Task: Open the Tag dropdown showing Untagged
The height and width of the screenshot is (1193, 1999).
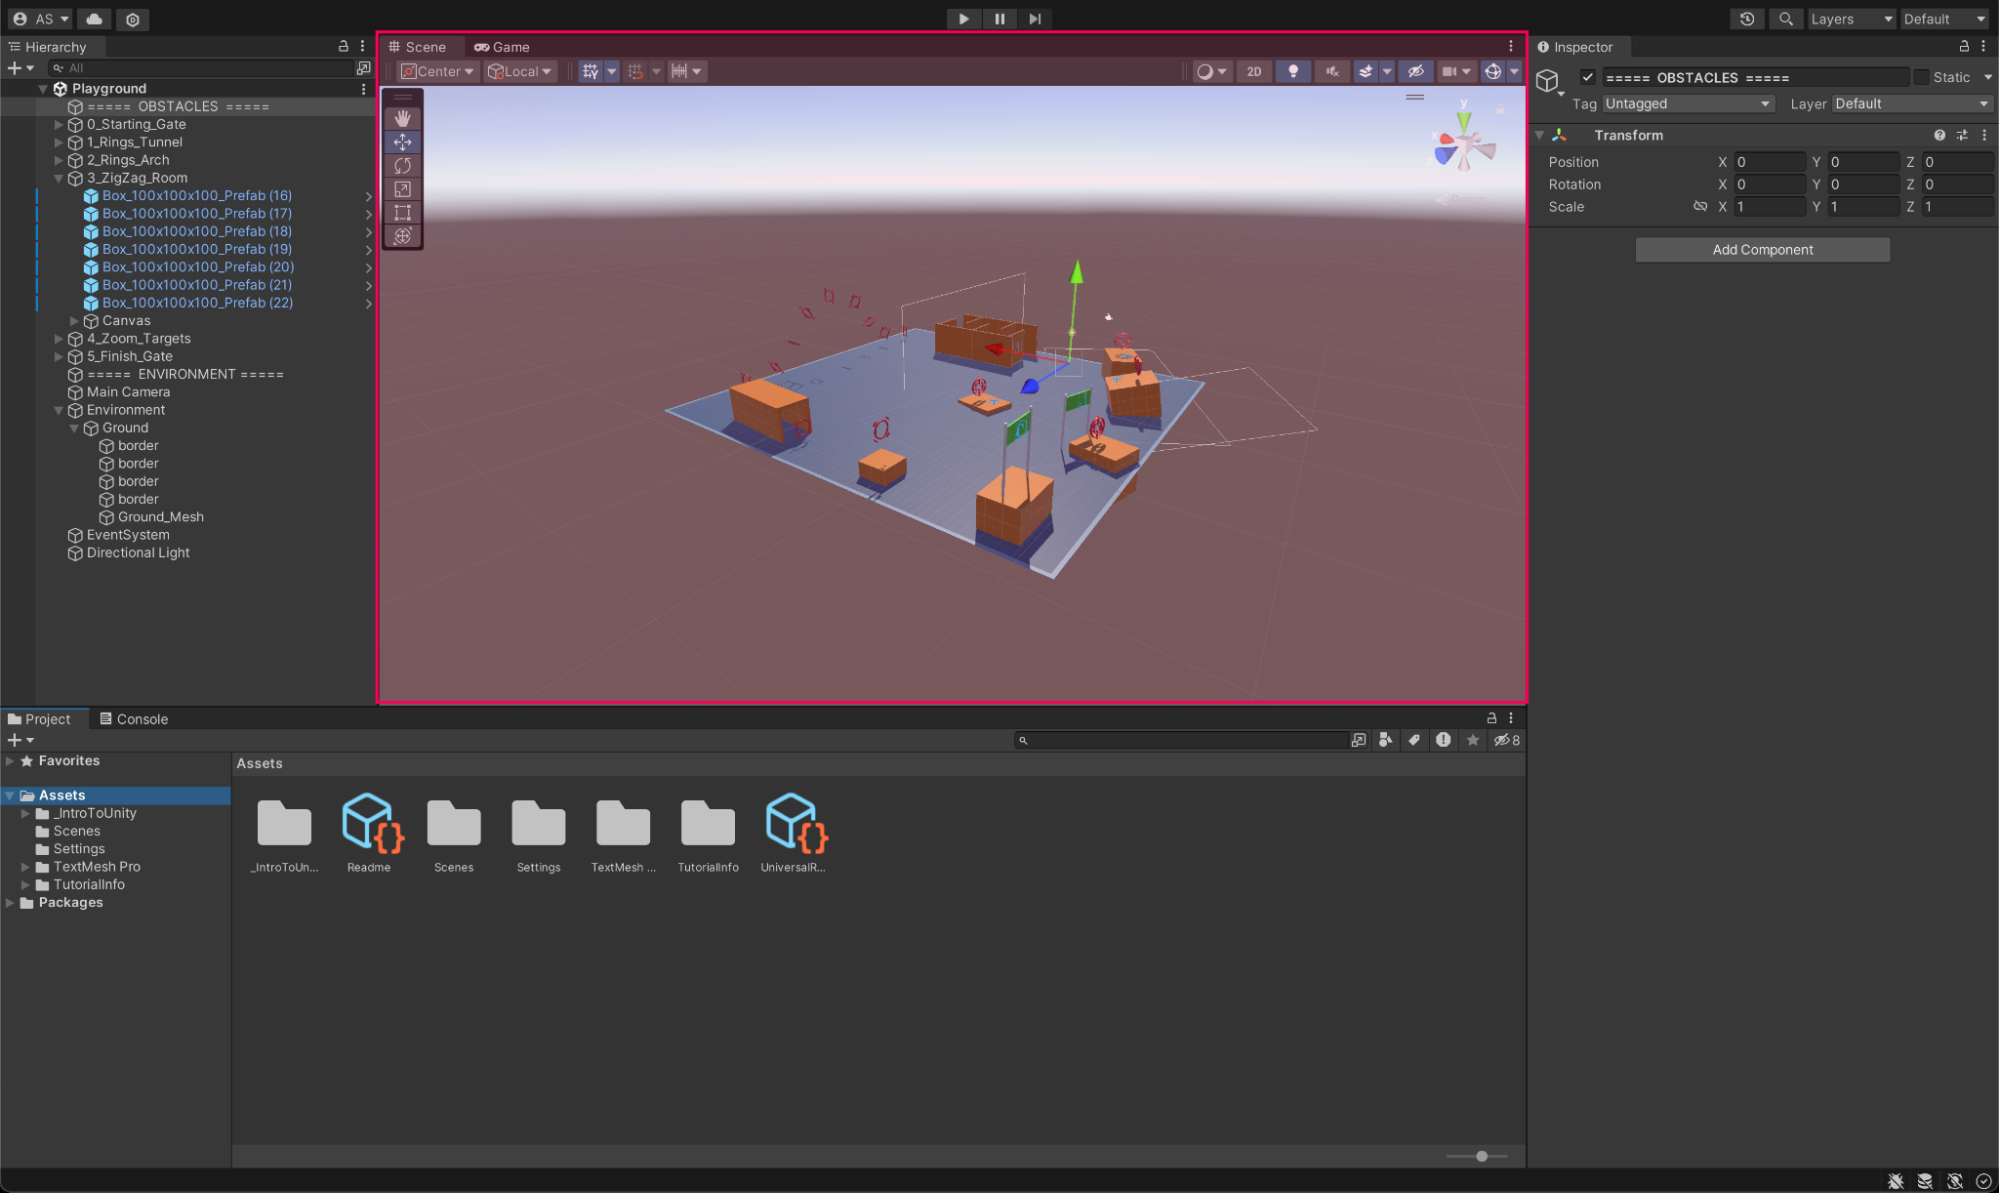Action: point(1687,104)
